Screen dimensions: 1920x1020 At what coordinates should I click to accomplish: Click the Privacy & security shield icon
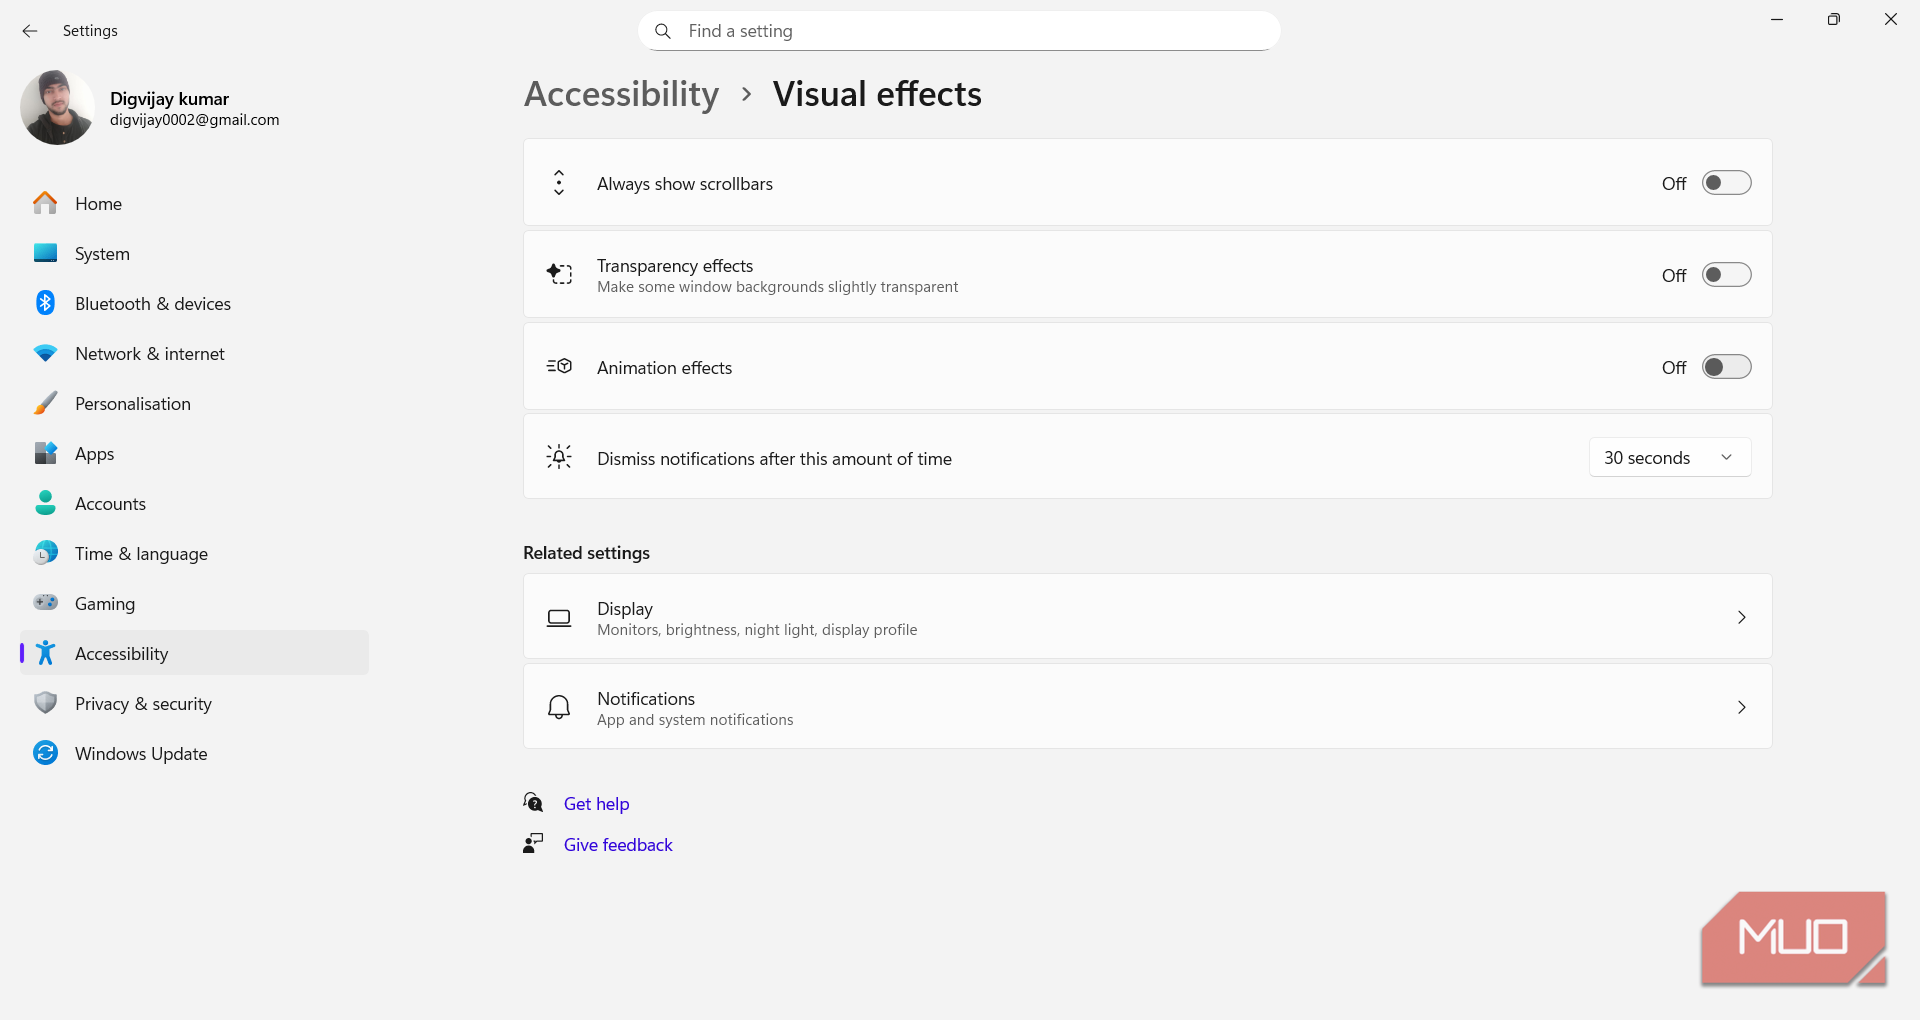45,703
